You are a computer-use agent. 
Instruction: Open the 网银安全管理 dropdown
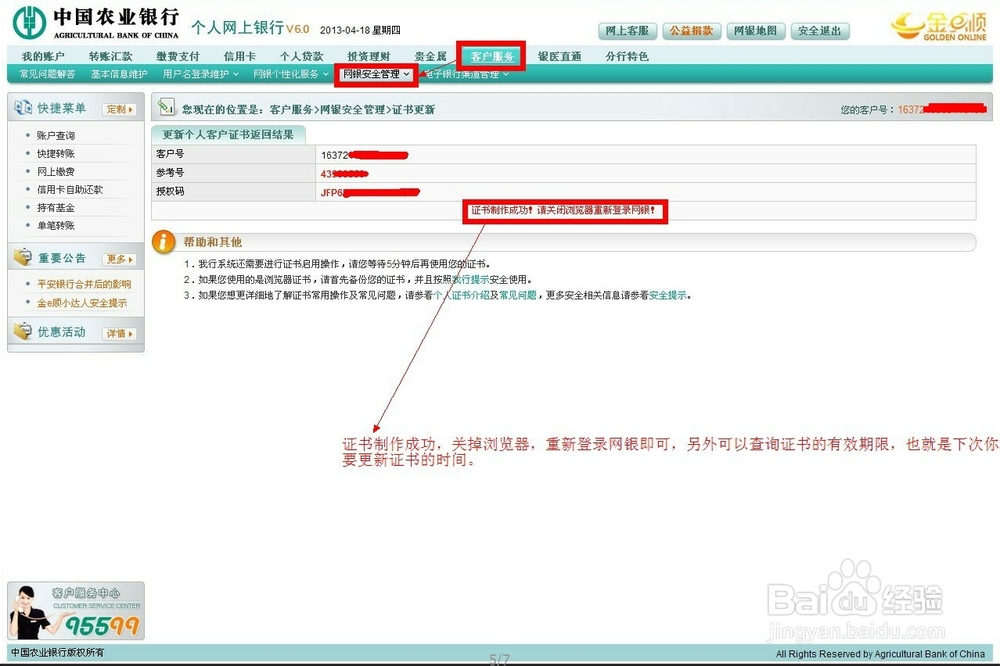tap(376, 73)
